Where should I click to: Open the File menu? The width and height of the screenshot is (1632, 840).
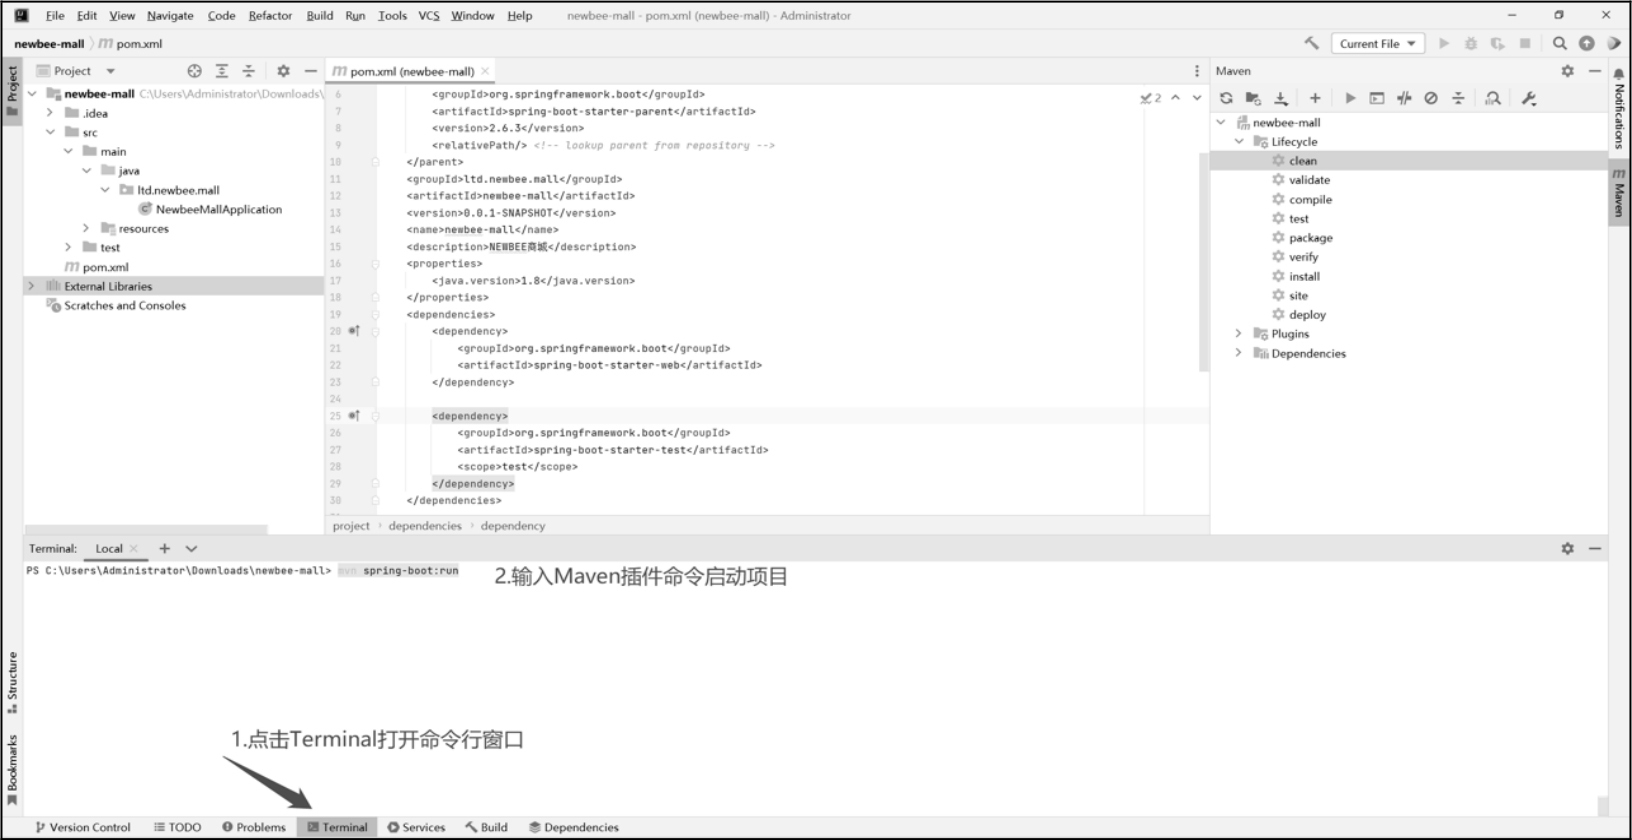tap(55, 15)
